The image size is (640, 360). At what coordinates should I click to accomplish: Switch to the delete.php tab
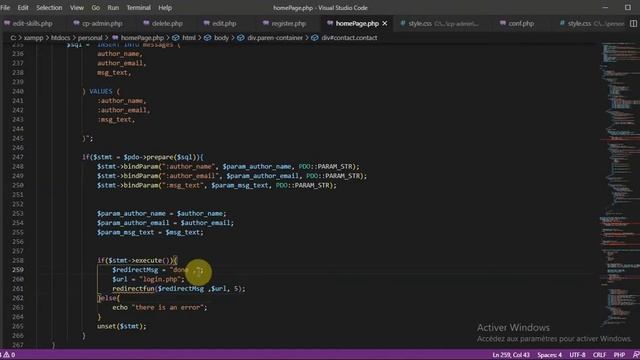coord(167,24)
